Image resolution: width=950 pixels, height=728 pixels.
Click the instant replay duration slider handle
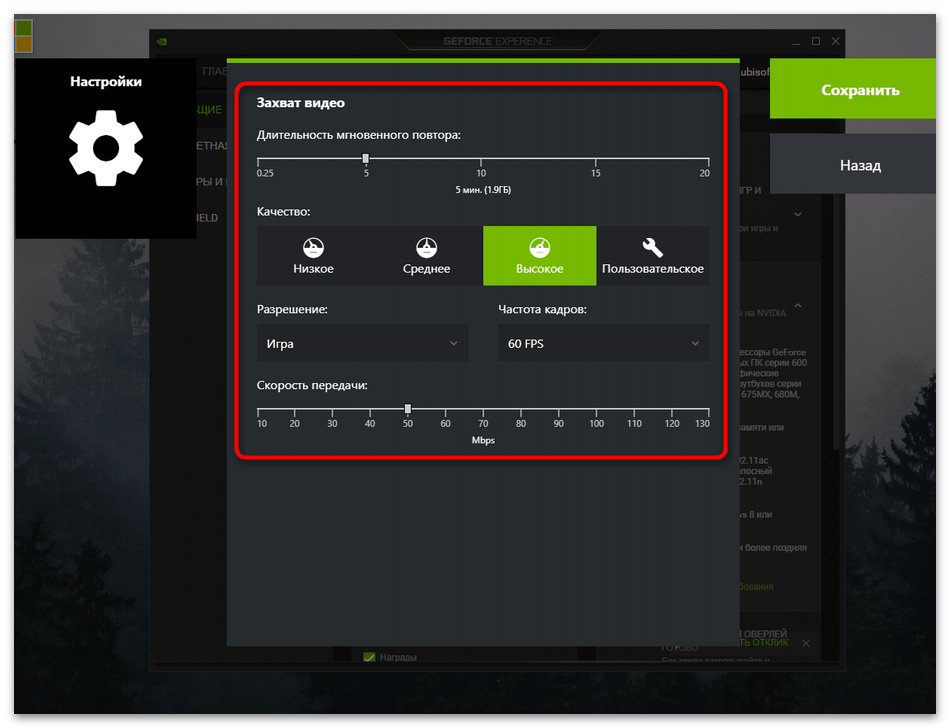pyautogui.click(x=366, y=158)
